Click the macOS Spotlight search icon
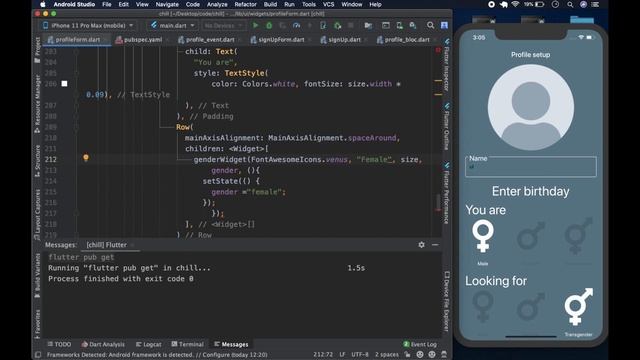Image resolution: width=640 pixels, height=360 pixels. 570,4
